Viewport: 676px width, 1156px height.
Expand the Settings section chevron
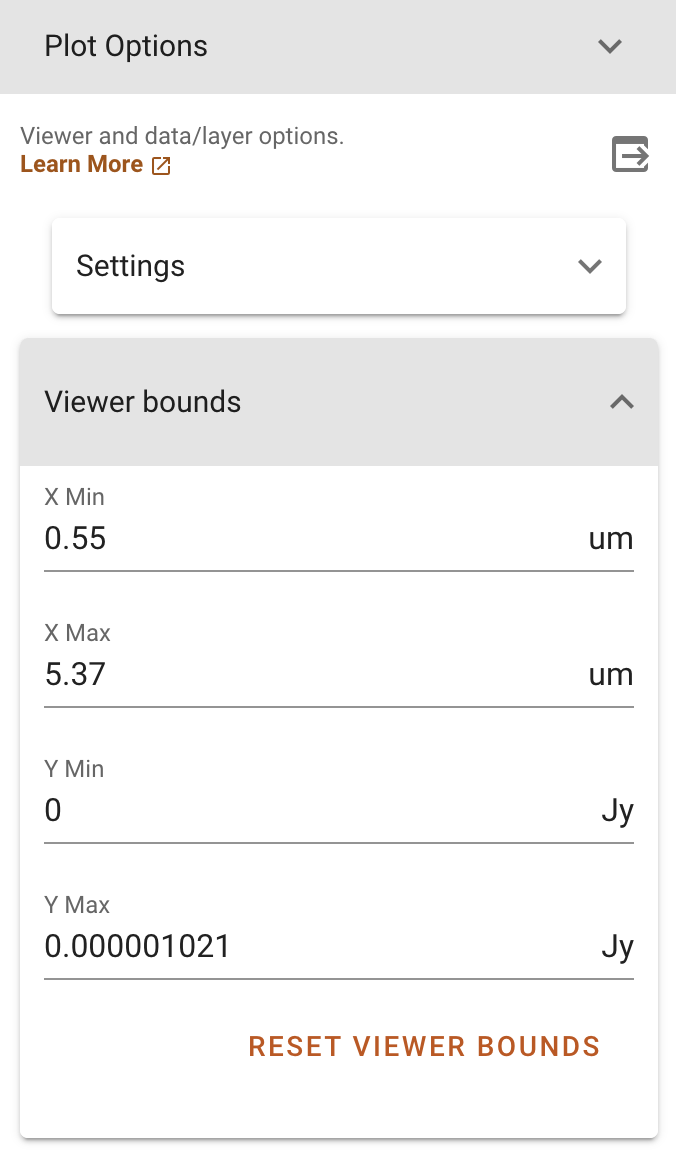point(590,267)
